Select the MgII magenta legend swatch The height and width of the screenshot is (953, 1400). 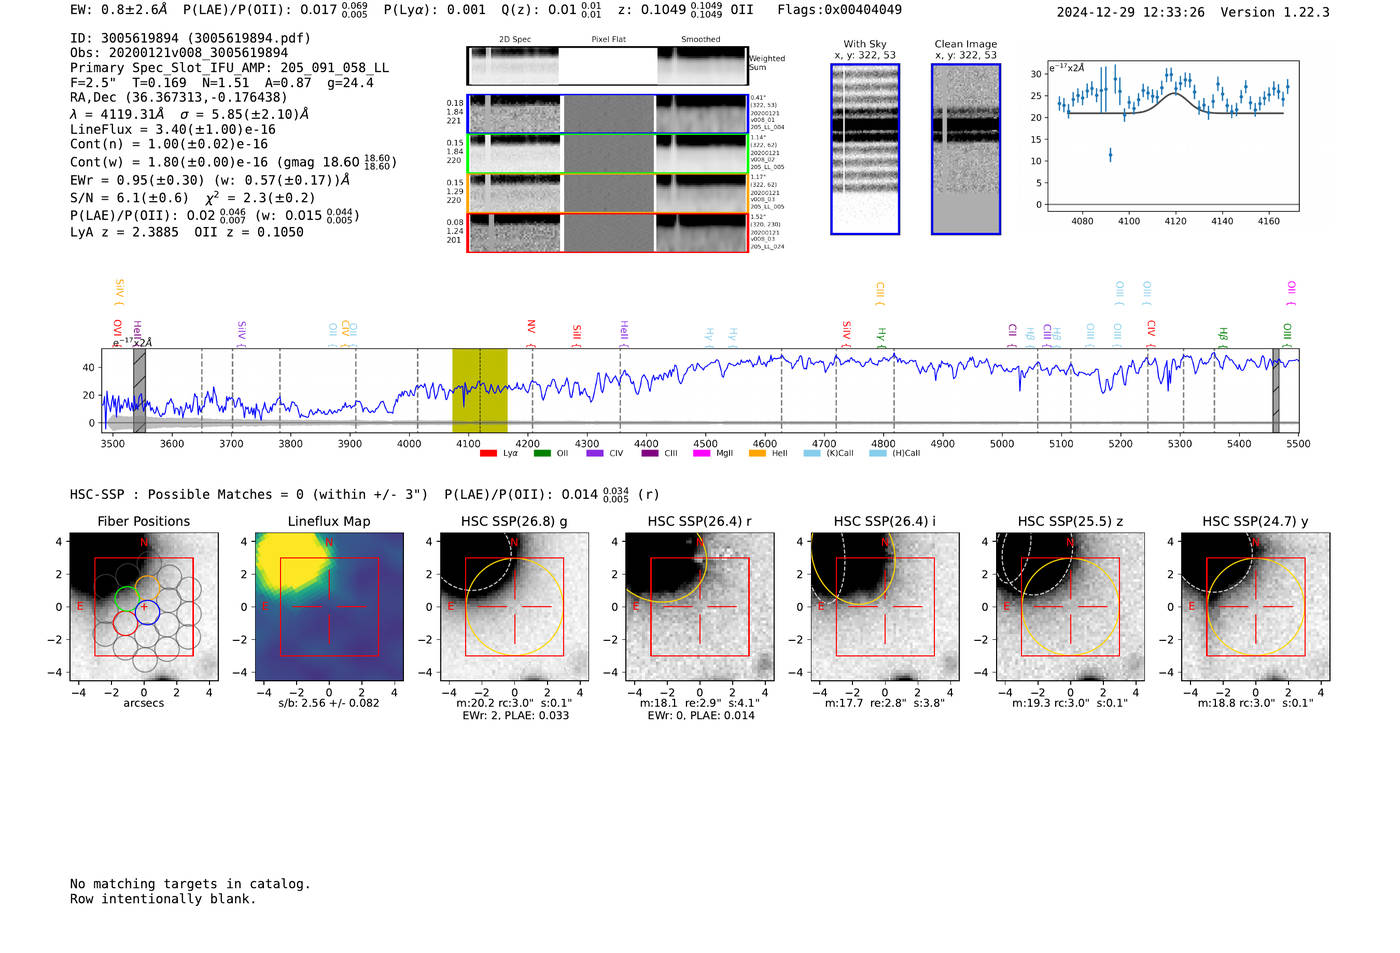click(x=701, y=453)
